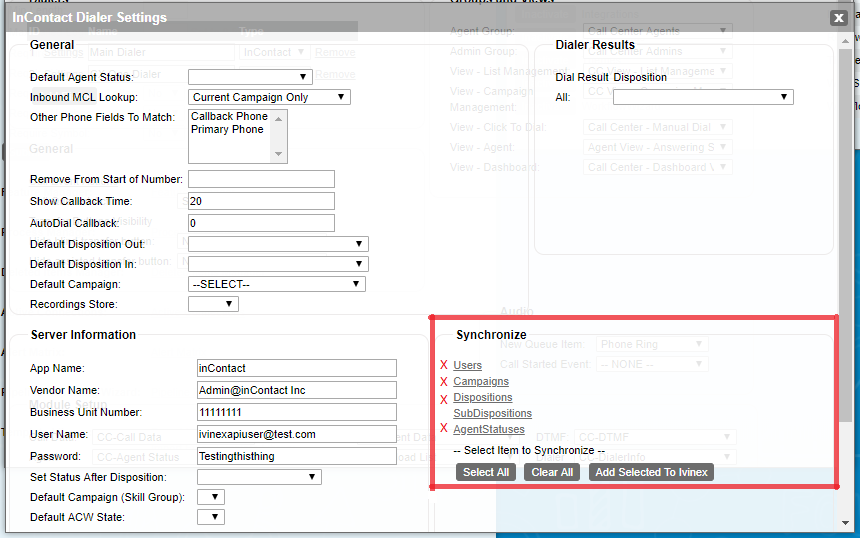
Task: Click the Business Unit Number field
Action: tap(297, 412)
